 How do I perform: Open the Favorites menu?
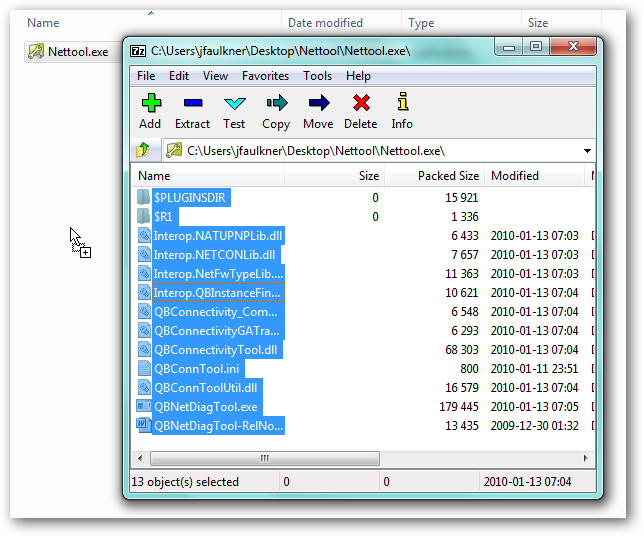[x=265, y=76]
